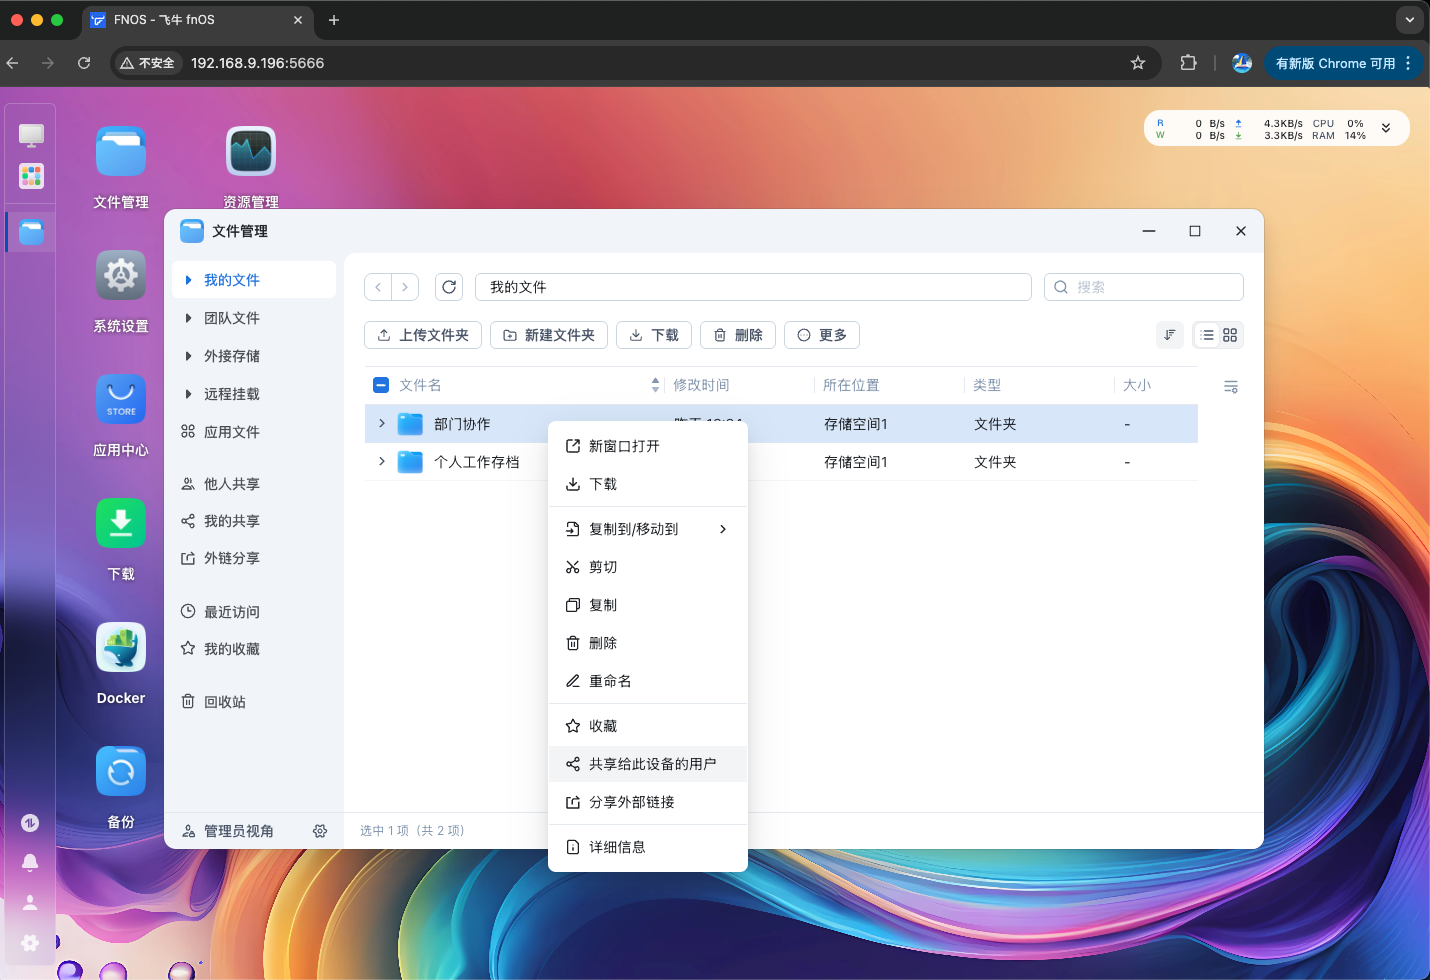Switch to grid view icon
Viewport: 1430px width, 980px height.
click(1230, 335)
